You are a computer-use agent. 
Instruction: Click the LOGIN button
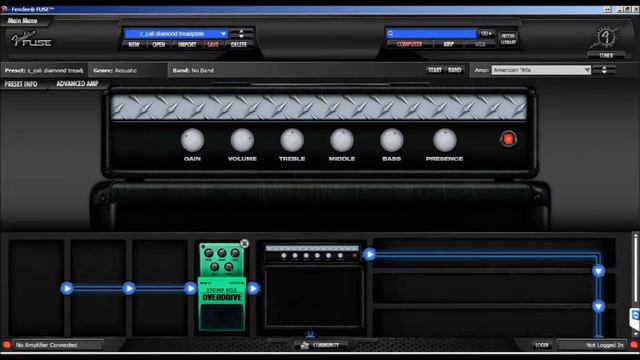pos(542,345)
